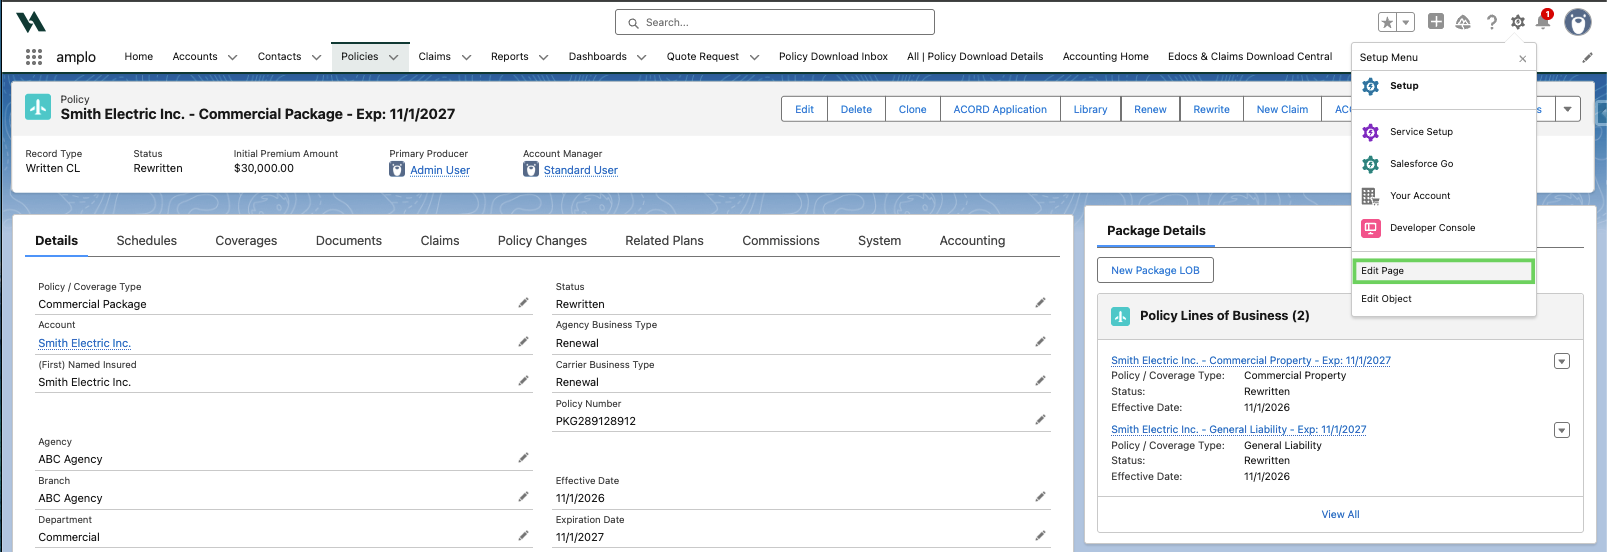Open actions menu for General Liability line
This screenshot has width=1607, height=552.
[1562, 430]
